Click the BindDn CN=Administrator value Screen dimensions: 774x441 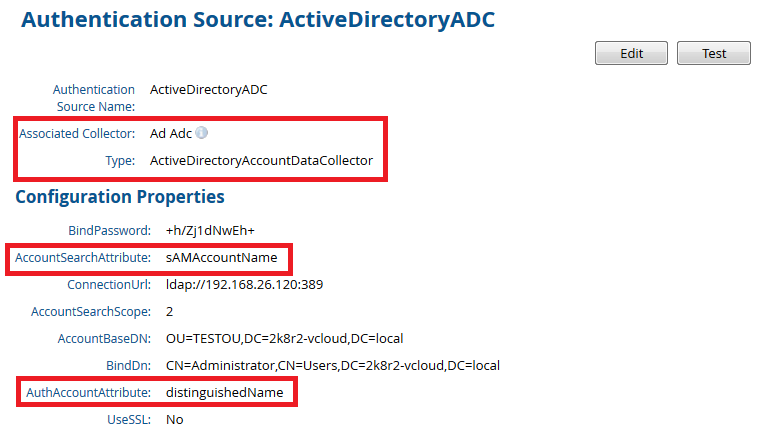click(332, 366)
